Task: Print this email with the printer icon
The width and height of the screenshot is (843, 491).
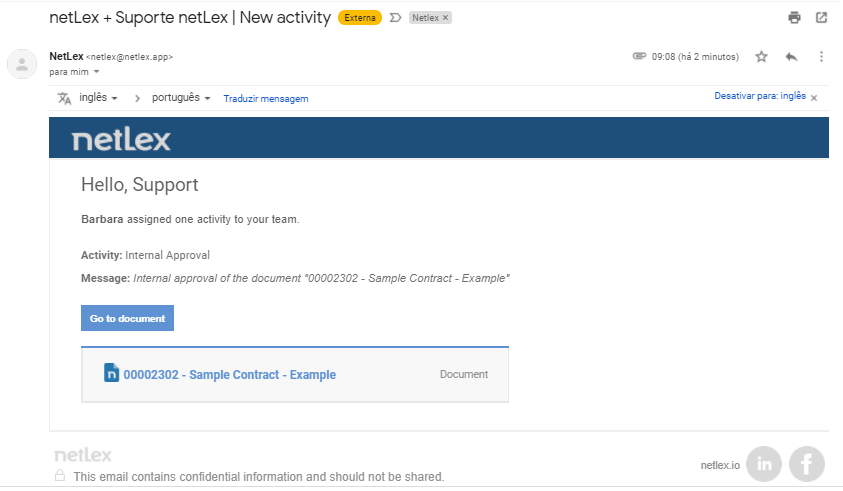Action: coord(794,18)
